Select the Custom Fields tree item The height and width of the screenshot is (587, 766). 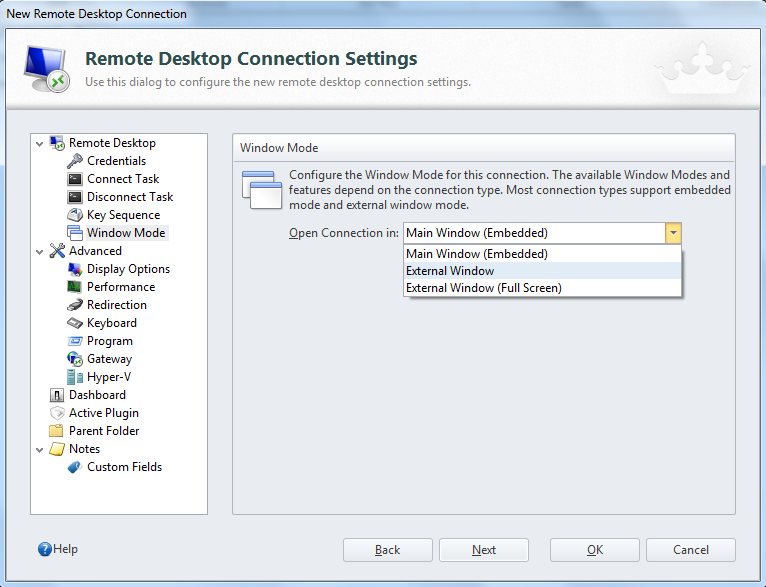(x=124, y=467)
